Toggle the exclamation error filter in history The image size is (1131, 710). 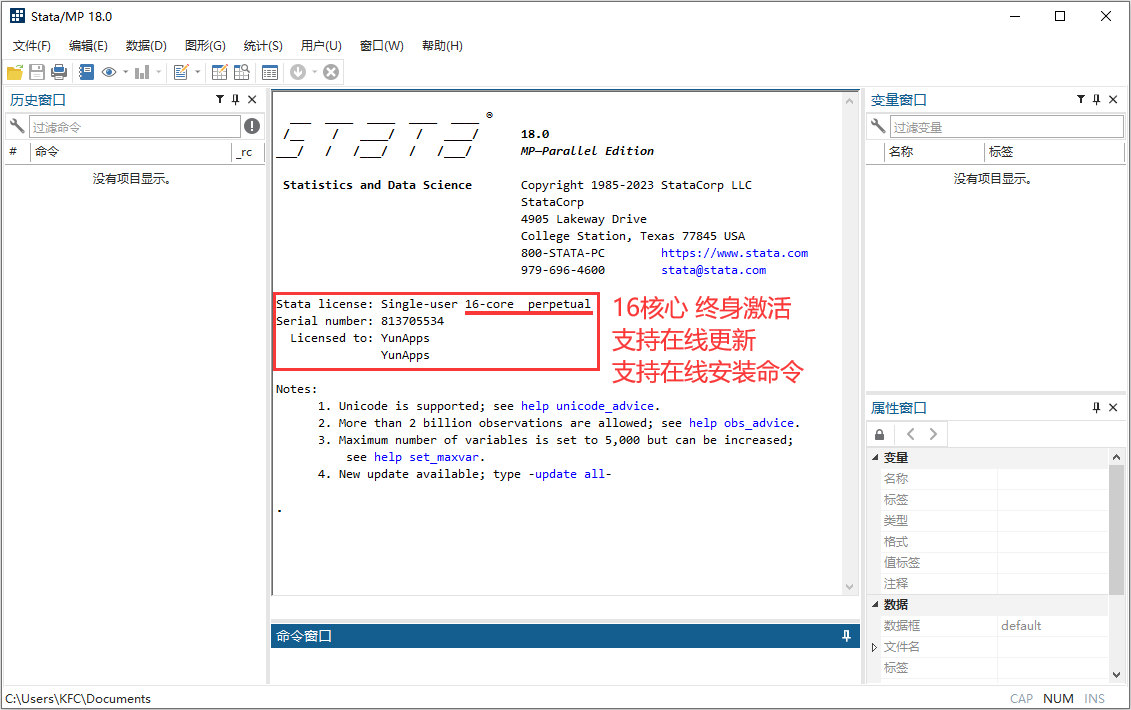click(252, 126)
